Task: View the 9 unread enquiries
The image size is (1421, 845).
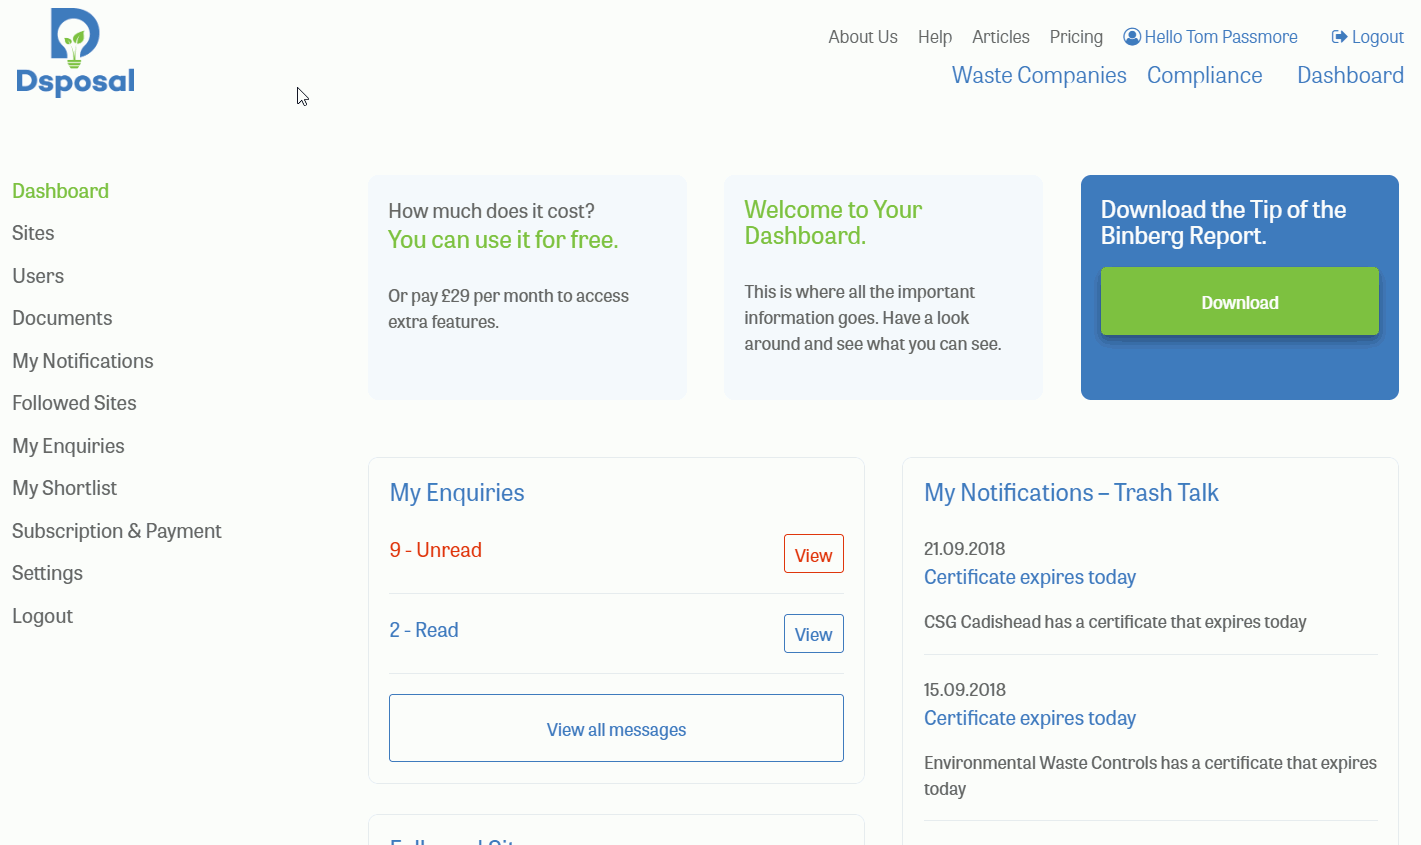Action: (813, 554)
